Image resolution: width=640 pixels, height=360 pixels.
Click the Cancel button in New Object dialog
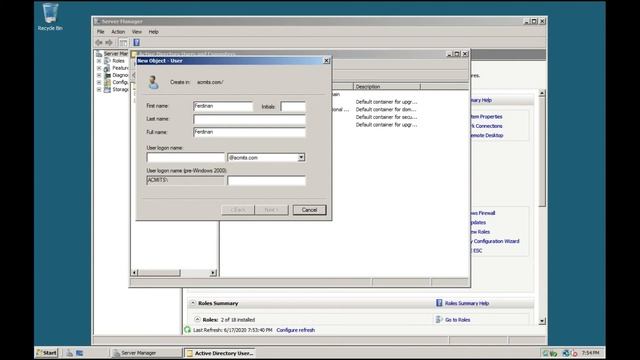[x=309, y=210]
